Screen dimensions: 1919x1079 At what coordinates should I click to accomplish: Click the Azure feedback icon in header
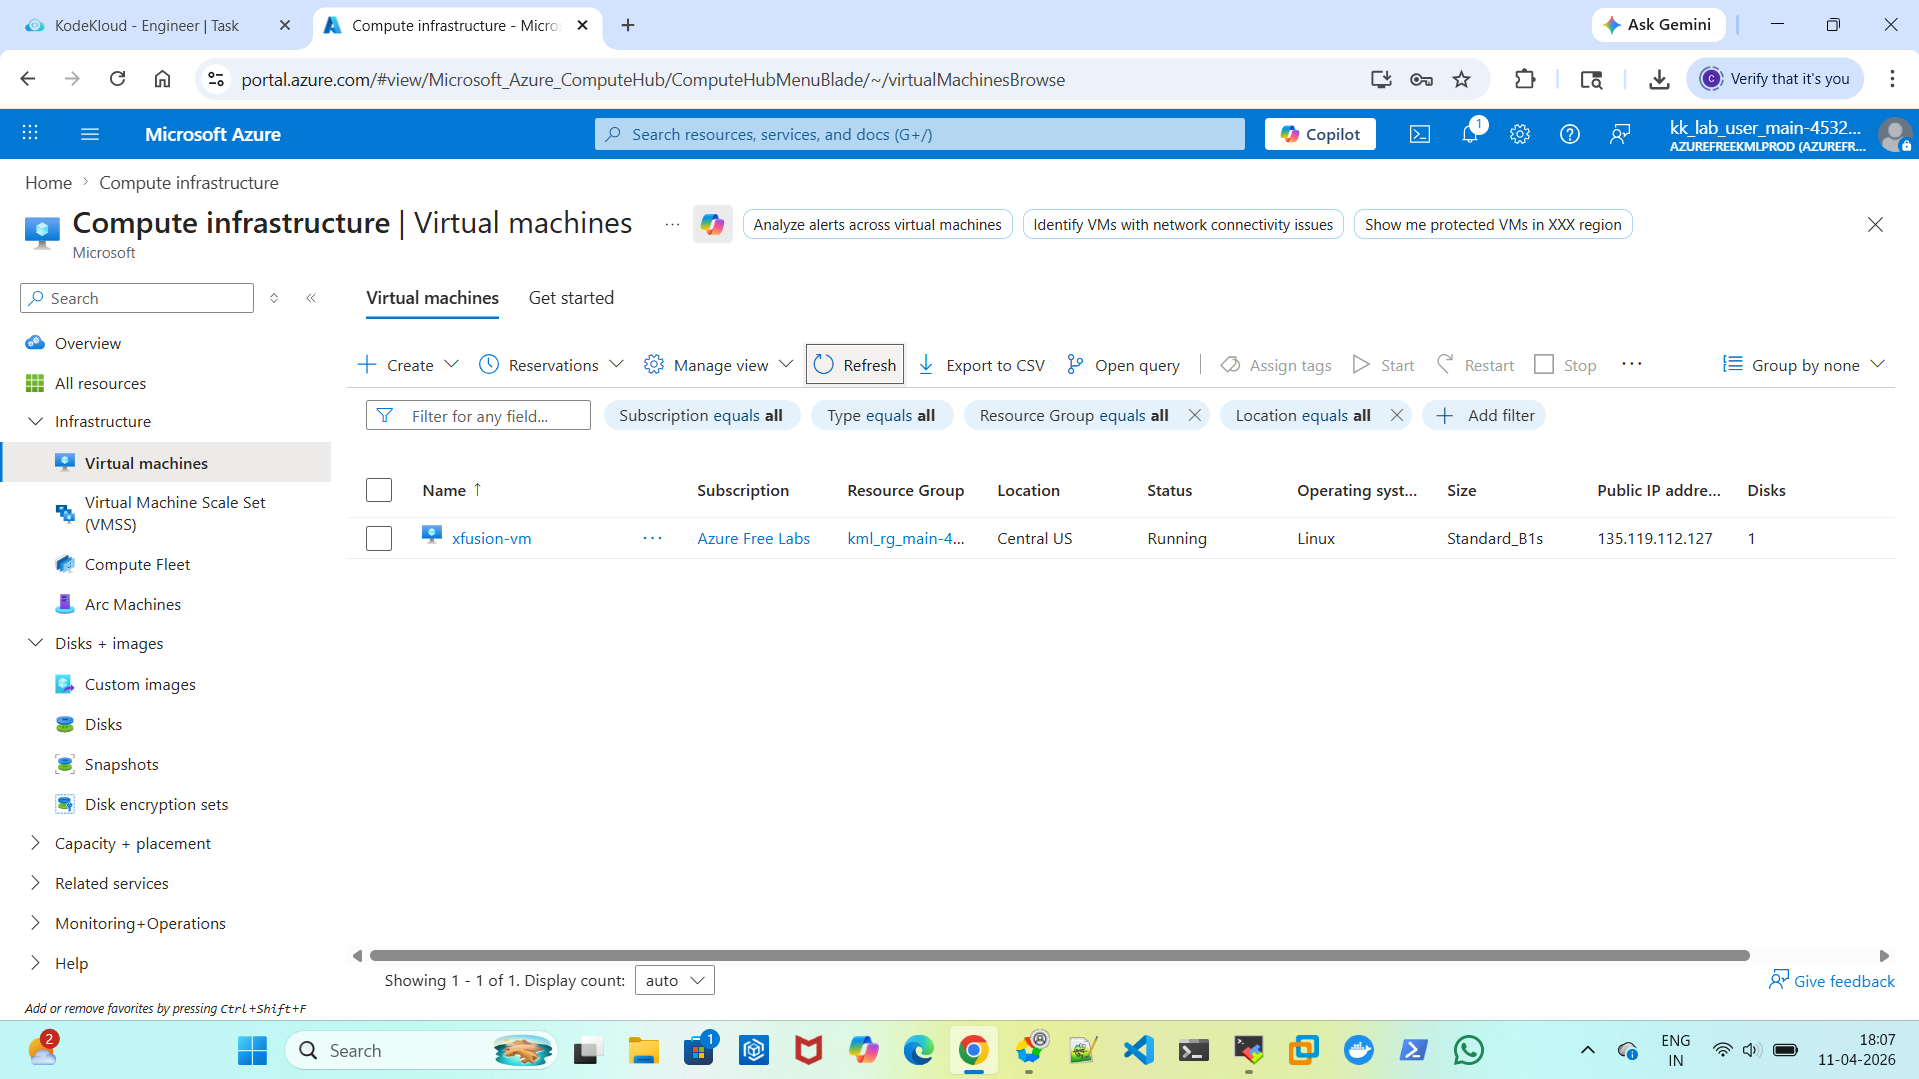click(x=1620, y=134)
